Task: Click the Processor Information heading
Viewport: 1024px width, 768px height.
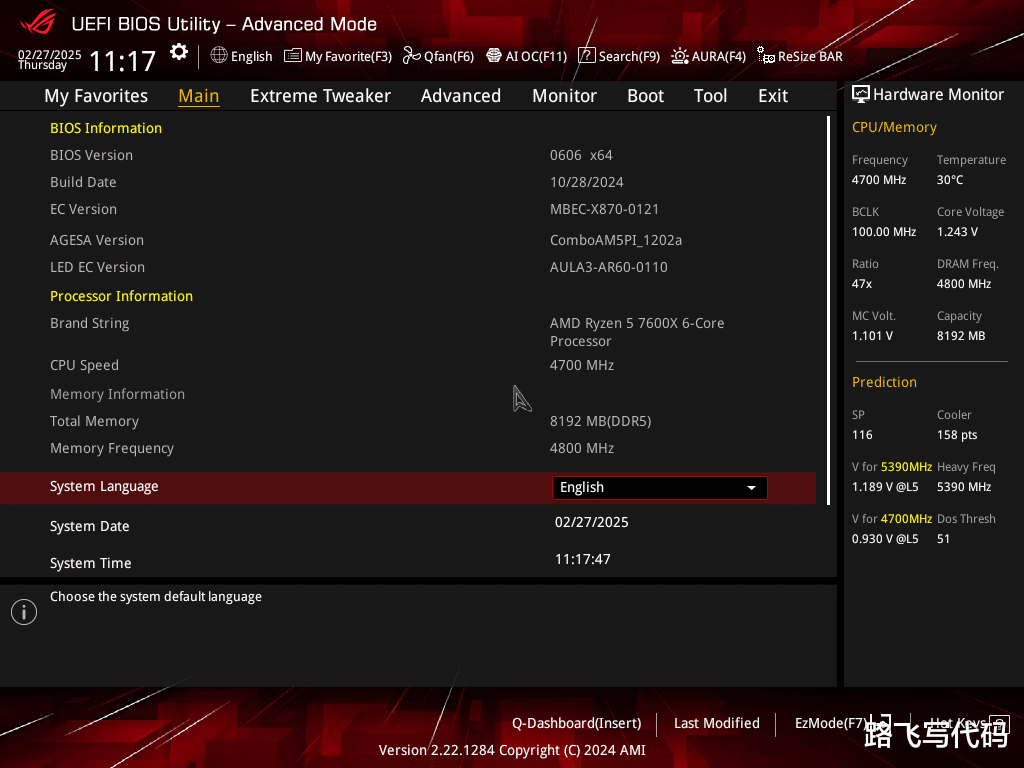Action: pos(121,296)
